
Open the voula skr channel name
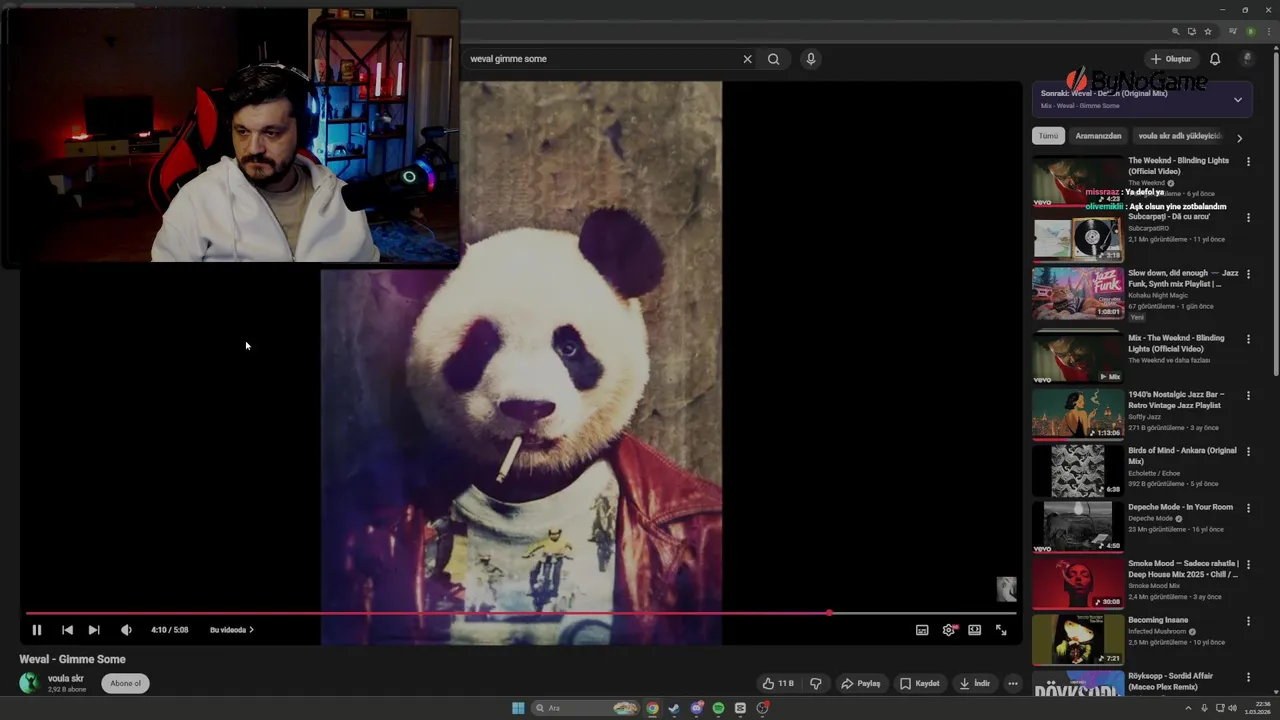66,679
